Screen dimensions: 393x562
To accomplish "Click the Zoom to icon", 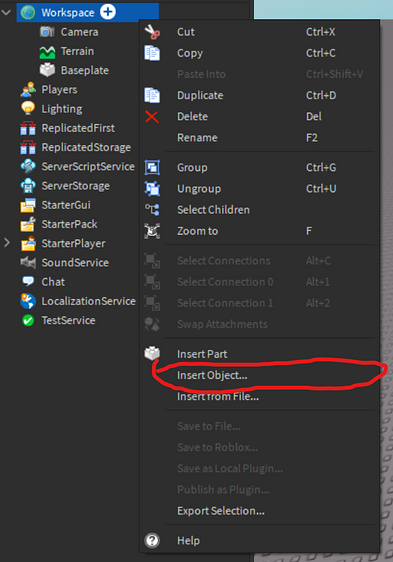I will click(152, 231).
